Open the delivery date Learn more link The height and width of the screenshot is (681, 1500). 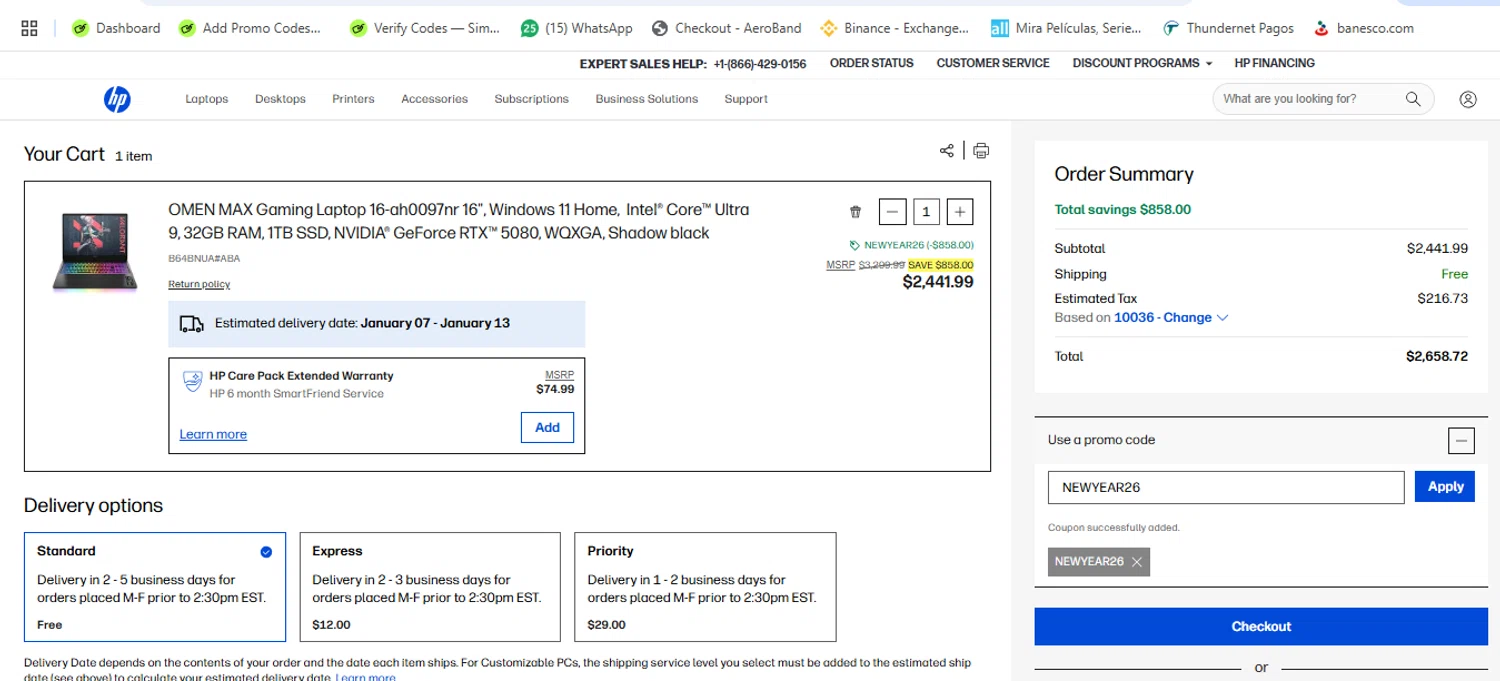(x=365, y=677)
